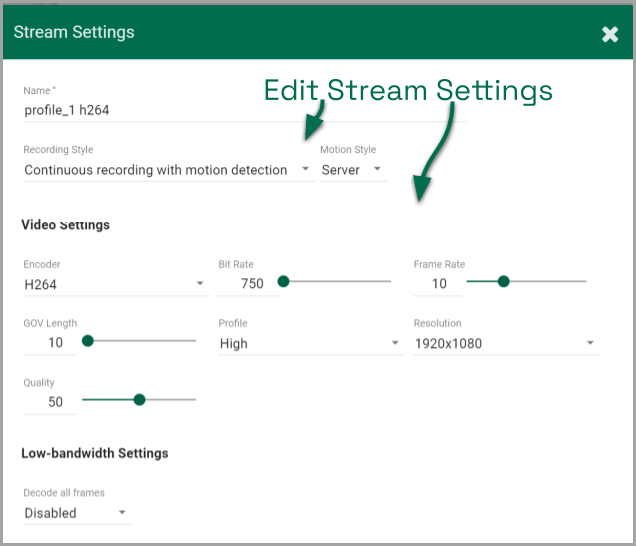Image resolution: width=636 pixels, height=546 pixels.
Task: Open the Profile dropdown
Action: click(x=309, y=344)
